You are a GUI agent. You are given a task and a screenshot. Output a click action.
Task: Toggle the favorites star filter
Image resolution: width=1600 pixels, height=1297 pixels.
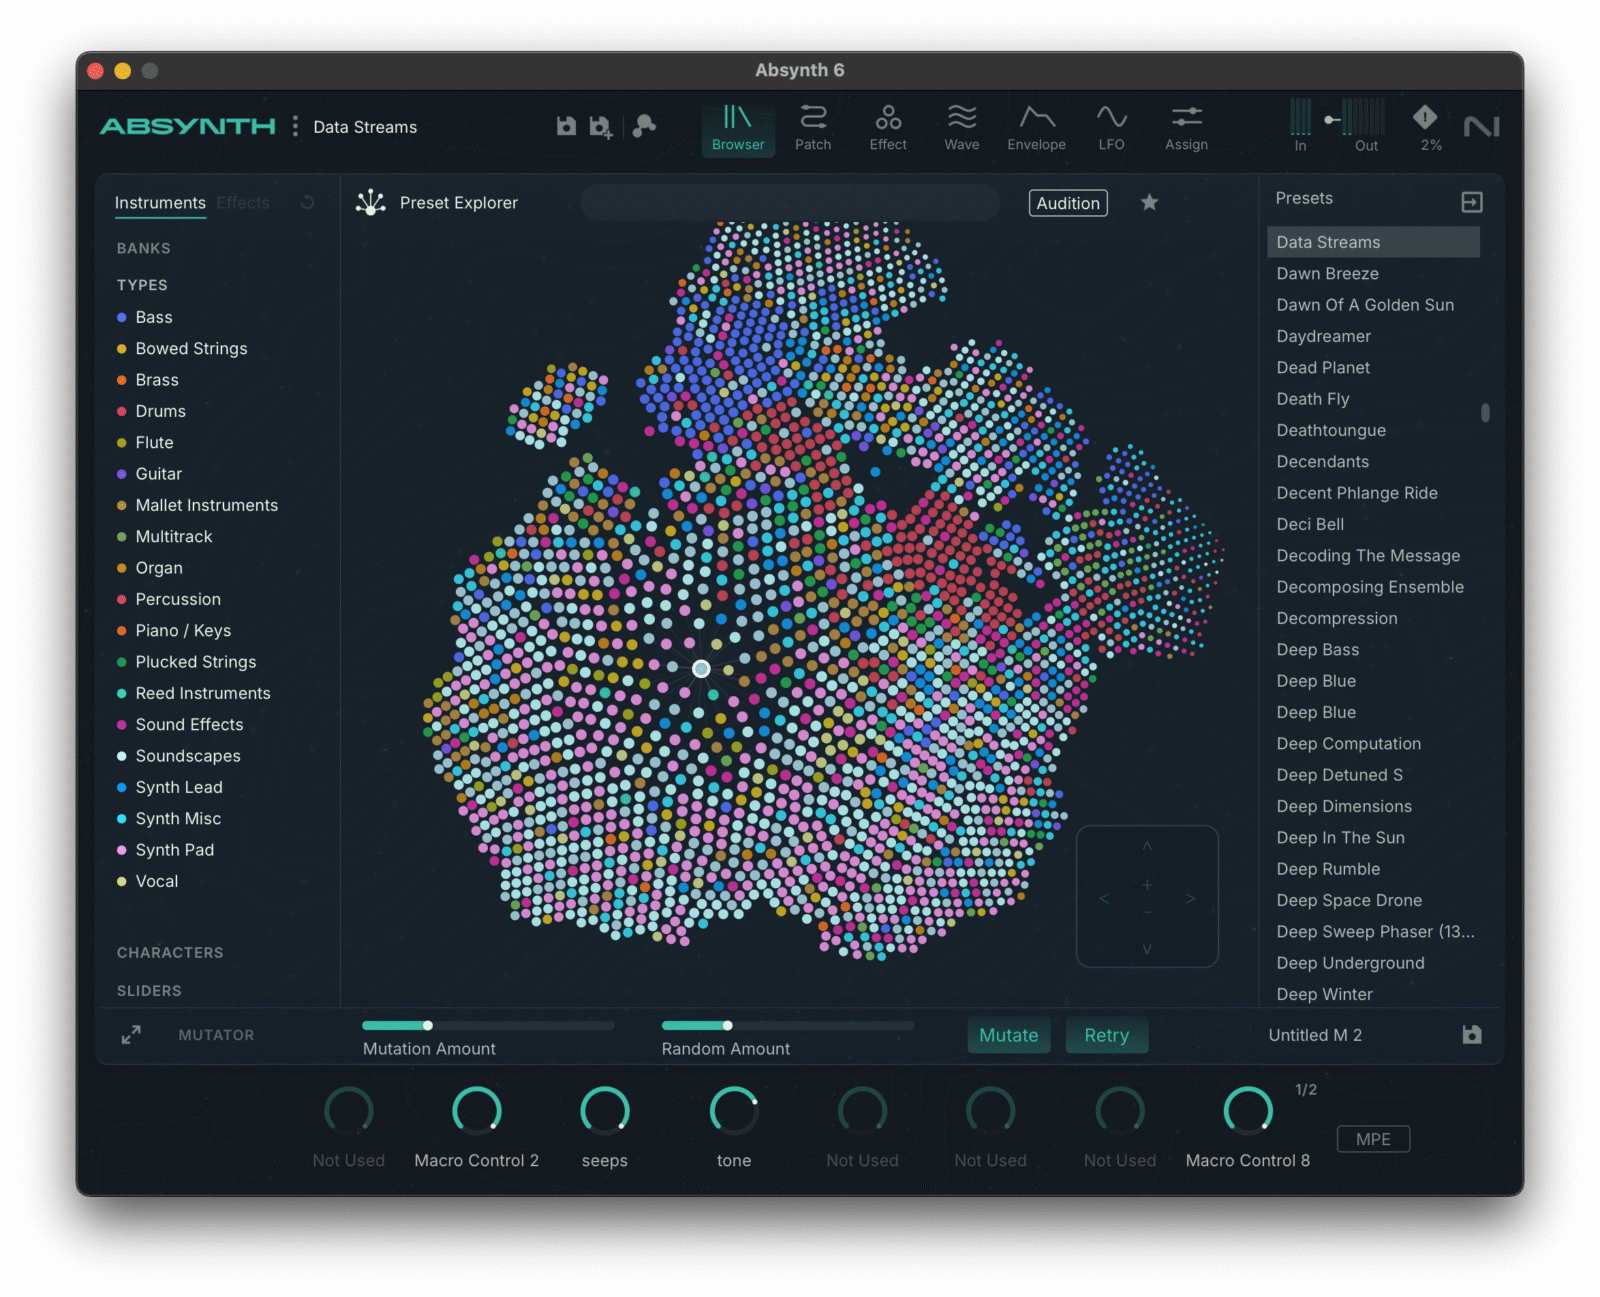tap(1149, 202)
